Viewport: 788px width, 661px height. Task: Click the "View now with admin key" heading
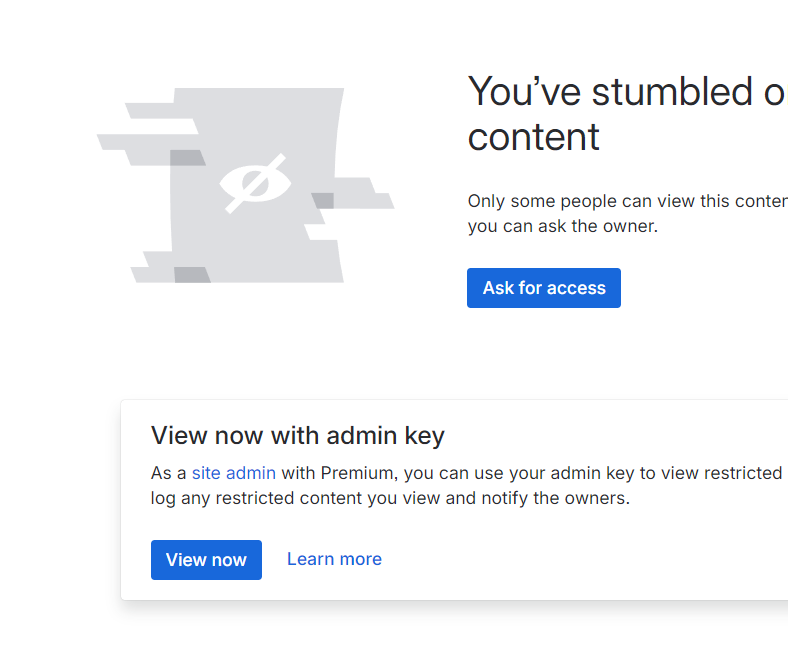pyautogui.click(x=298, y=435)
